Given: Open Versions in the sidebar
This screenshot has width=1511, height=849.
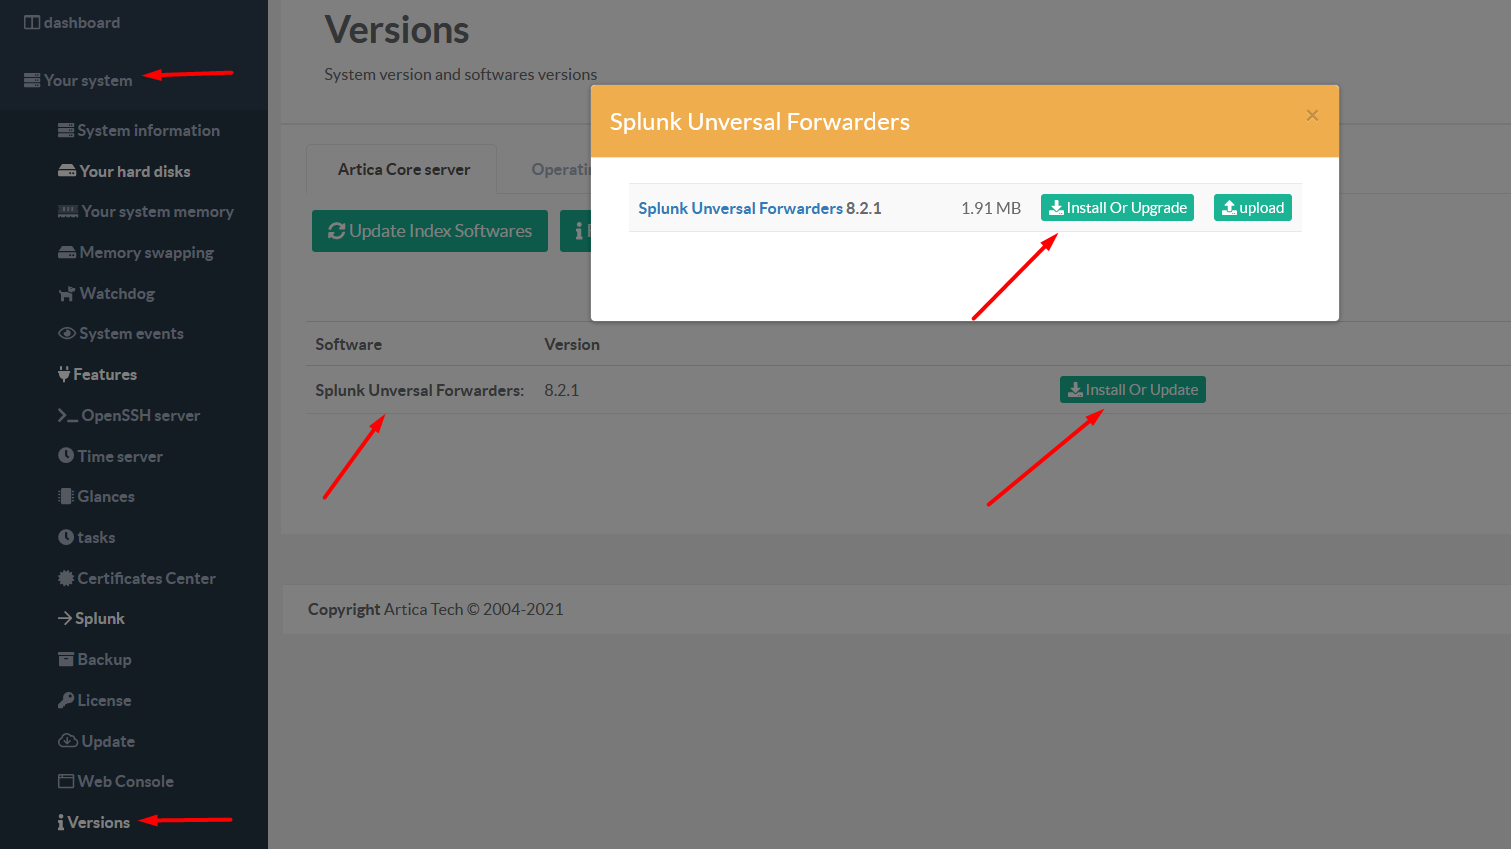Looking at the screenshot, I should [98, 823].
